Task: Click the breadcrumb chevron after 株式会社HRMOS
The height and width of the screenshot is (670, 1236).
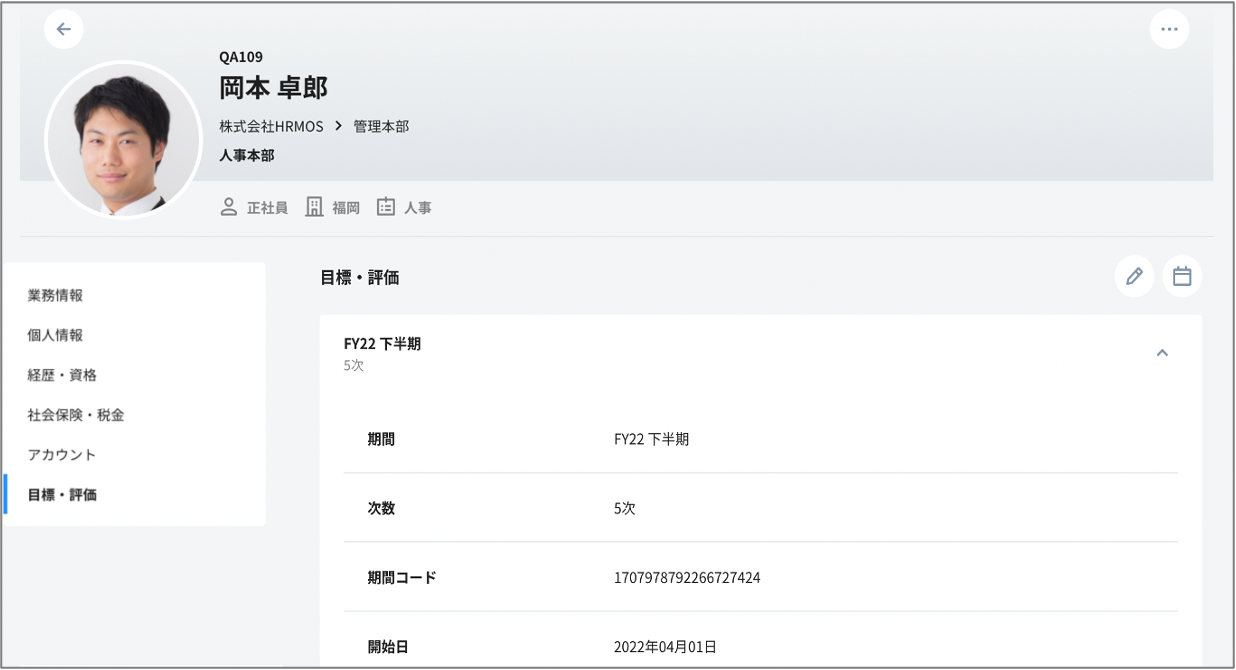Action: click(x=338, y=126)
